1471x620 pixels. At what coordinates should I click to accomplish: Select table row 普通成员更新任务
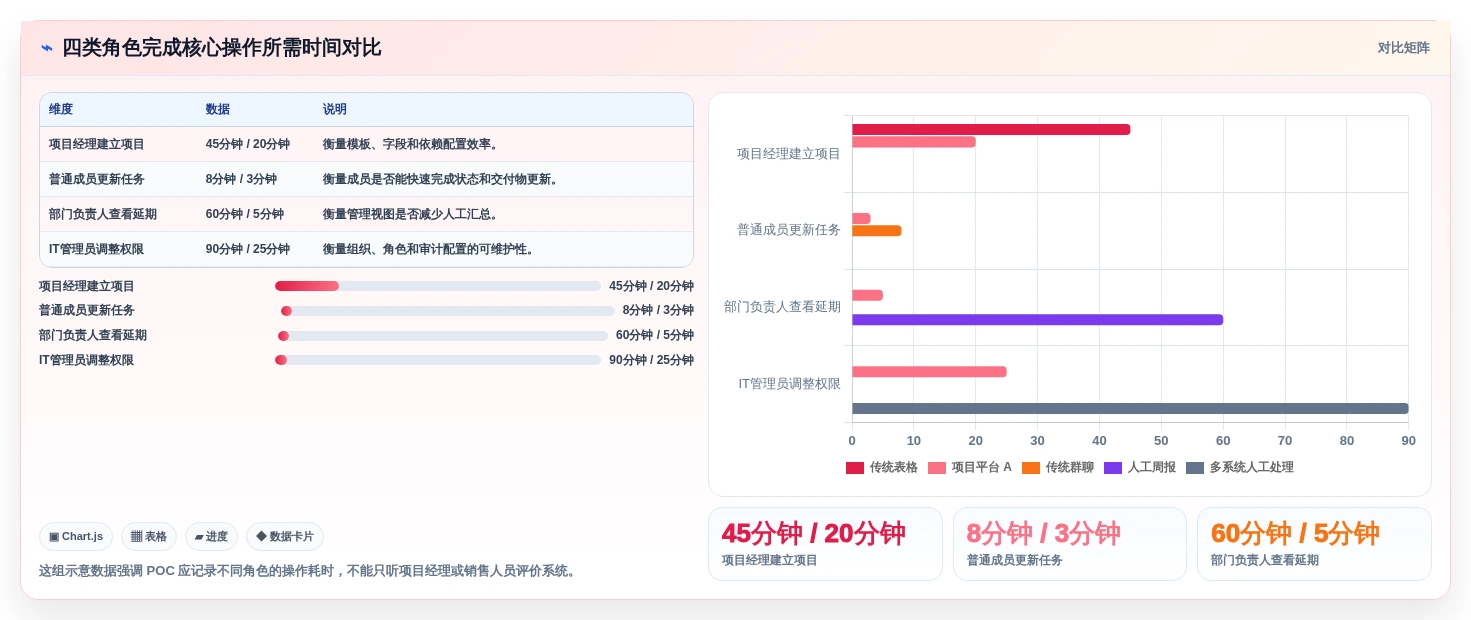[x=366, y=179]
